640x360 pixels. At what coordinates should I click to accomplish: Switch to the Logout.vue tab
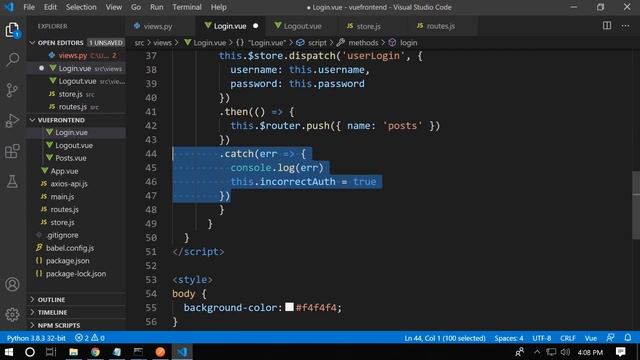tap(302, 26)
